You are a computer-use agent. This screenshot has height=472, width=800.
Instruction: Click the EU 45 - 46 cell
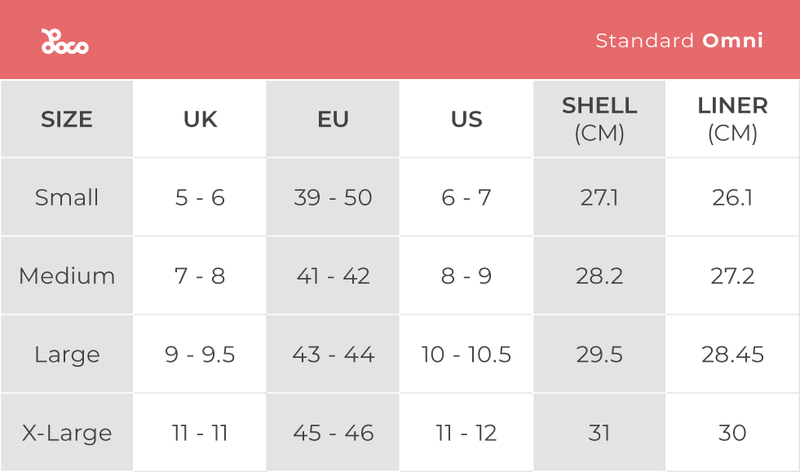point(333,433)
